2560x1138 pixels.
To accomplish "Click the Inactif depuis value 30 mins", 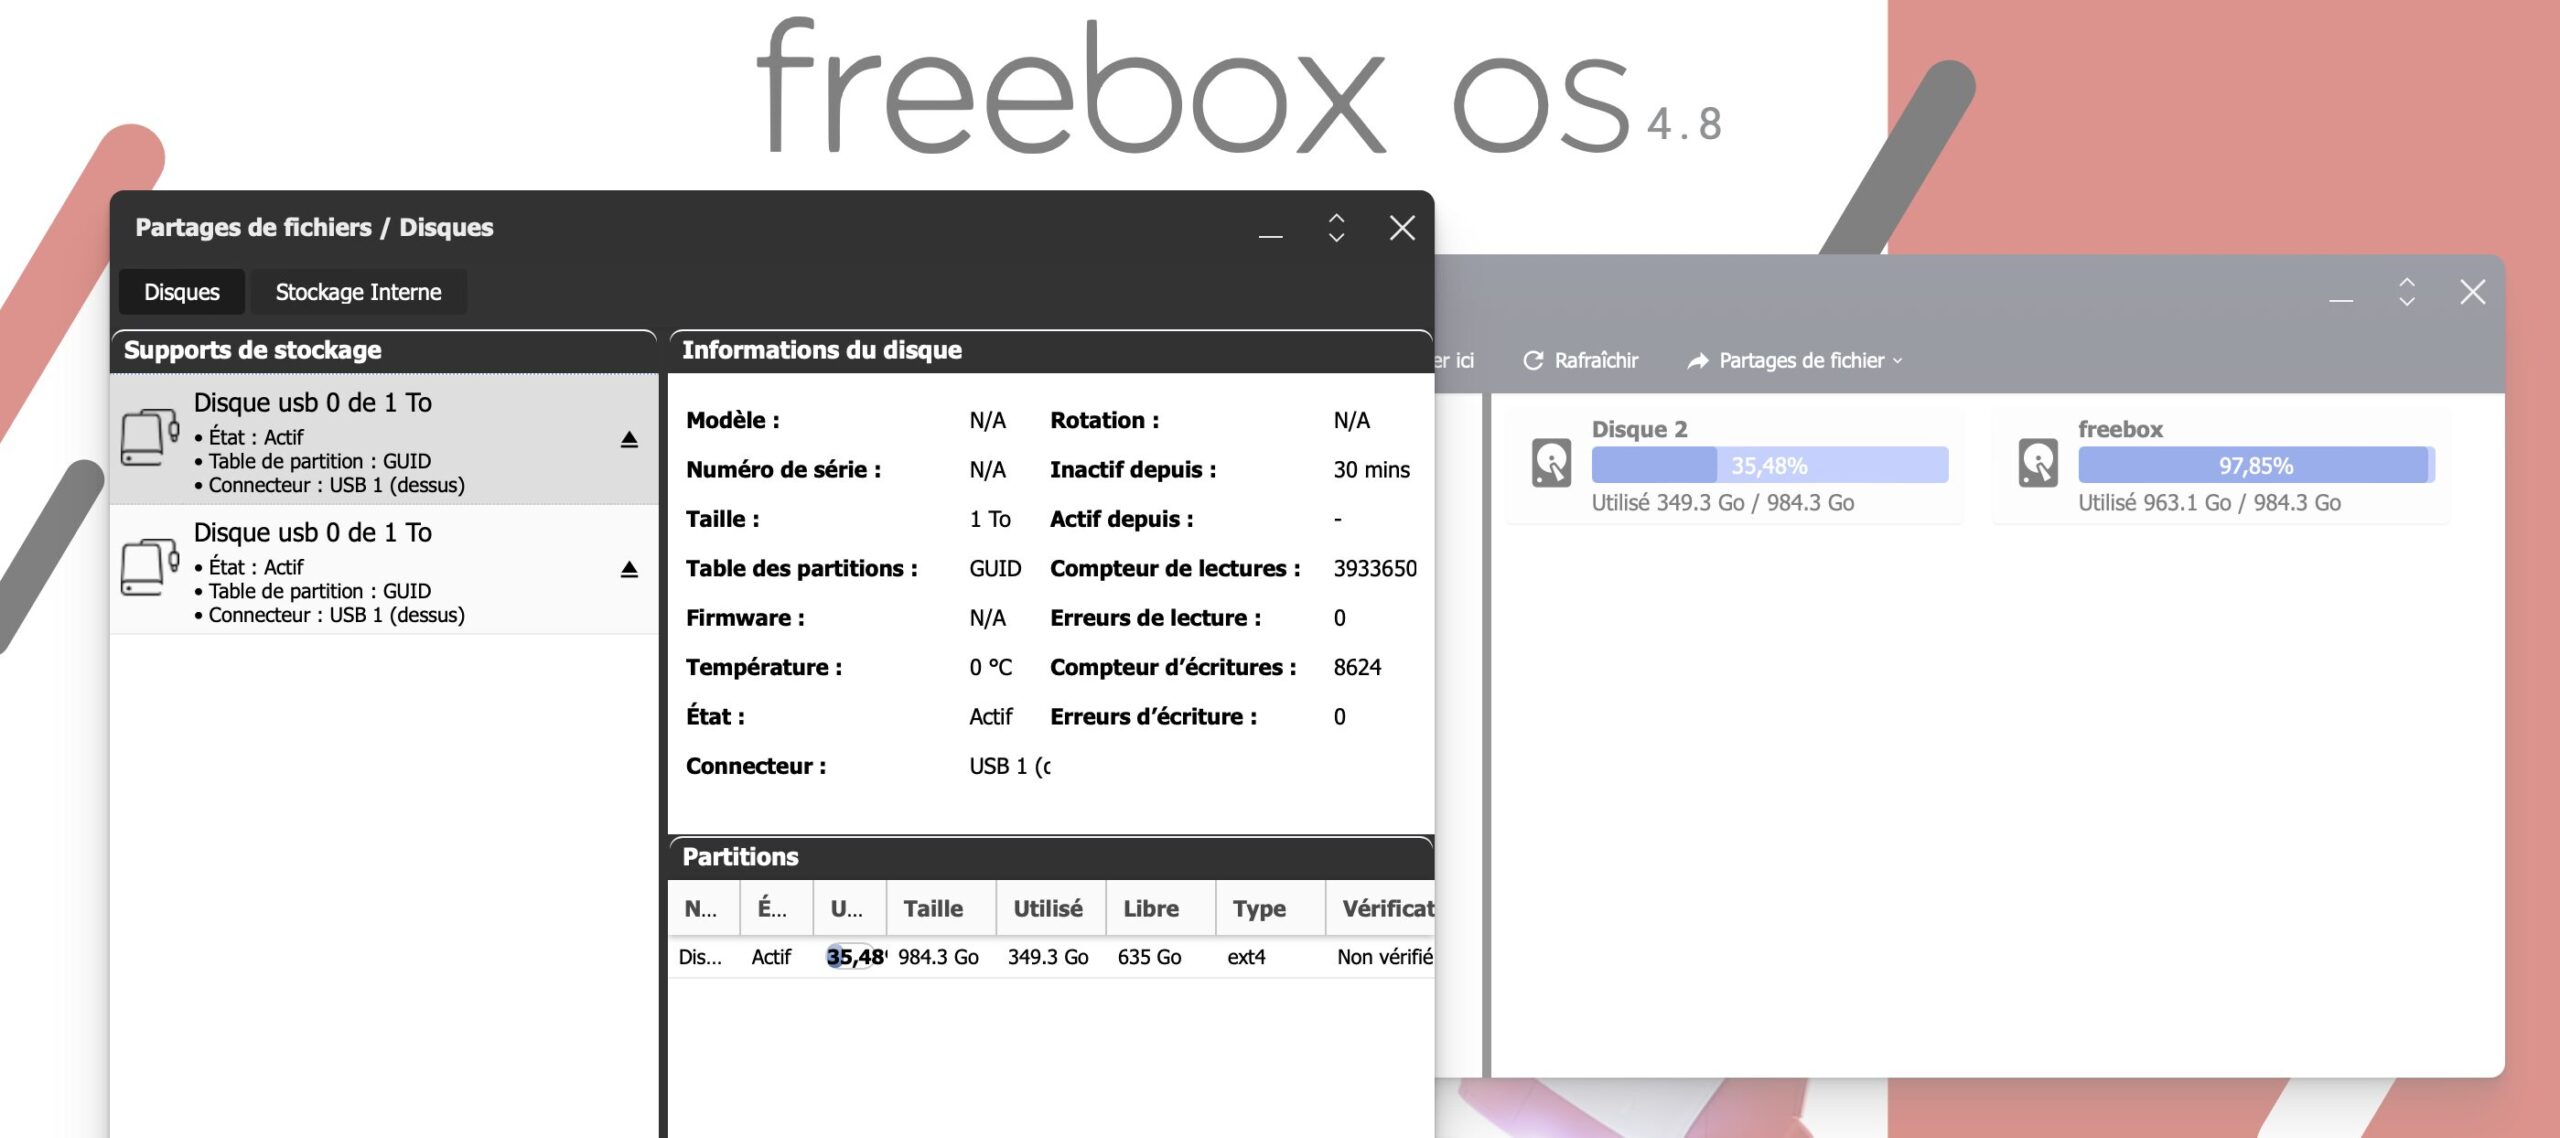I will tap(1371, 469).
